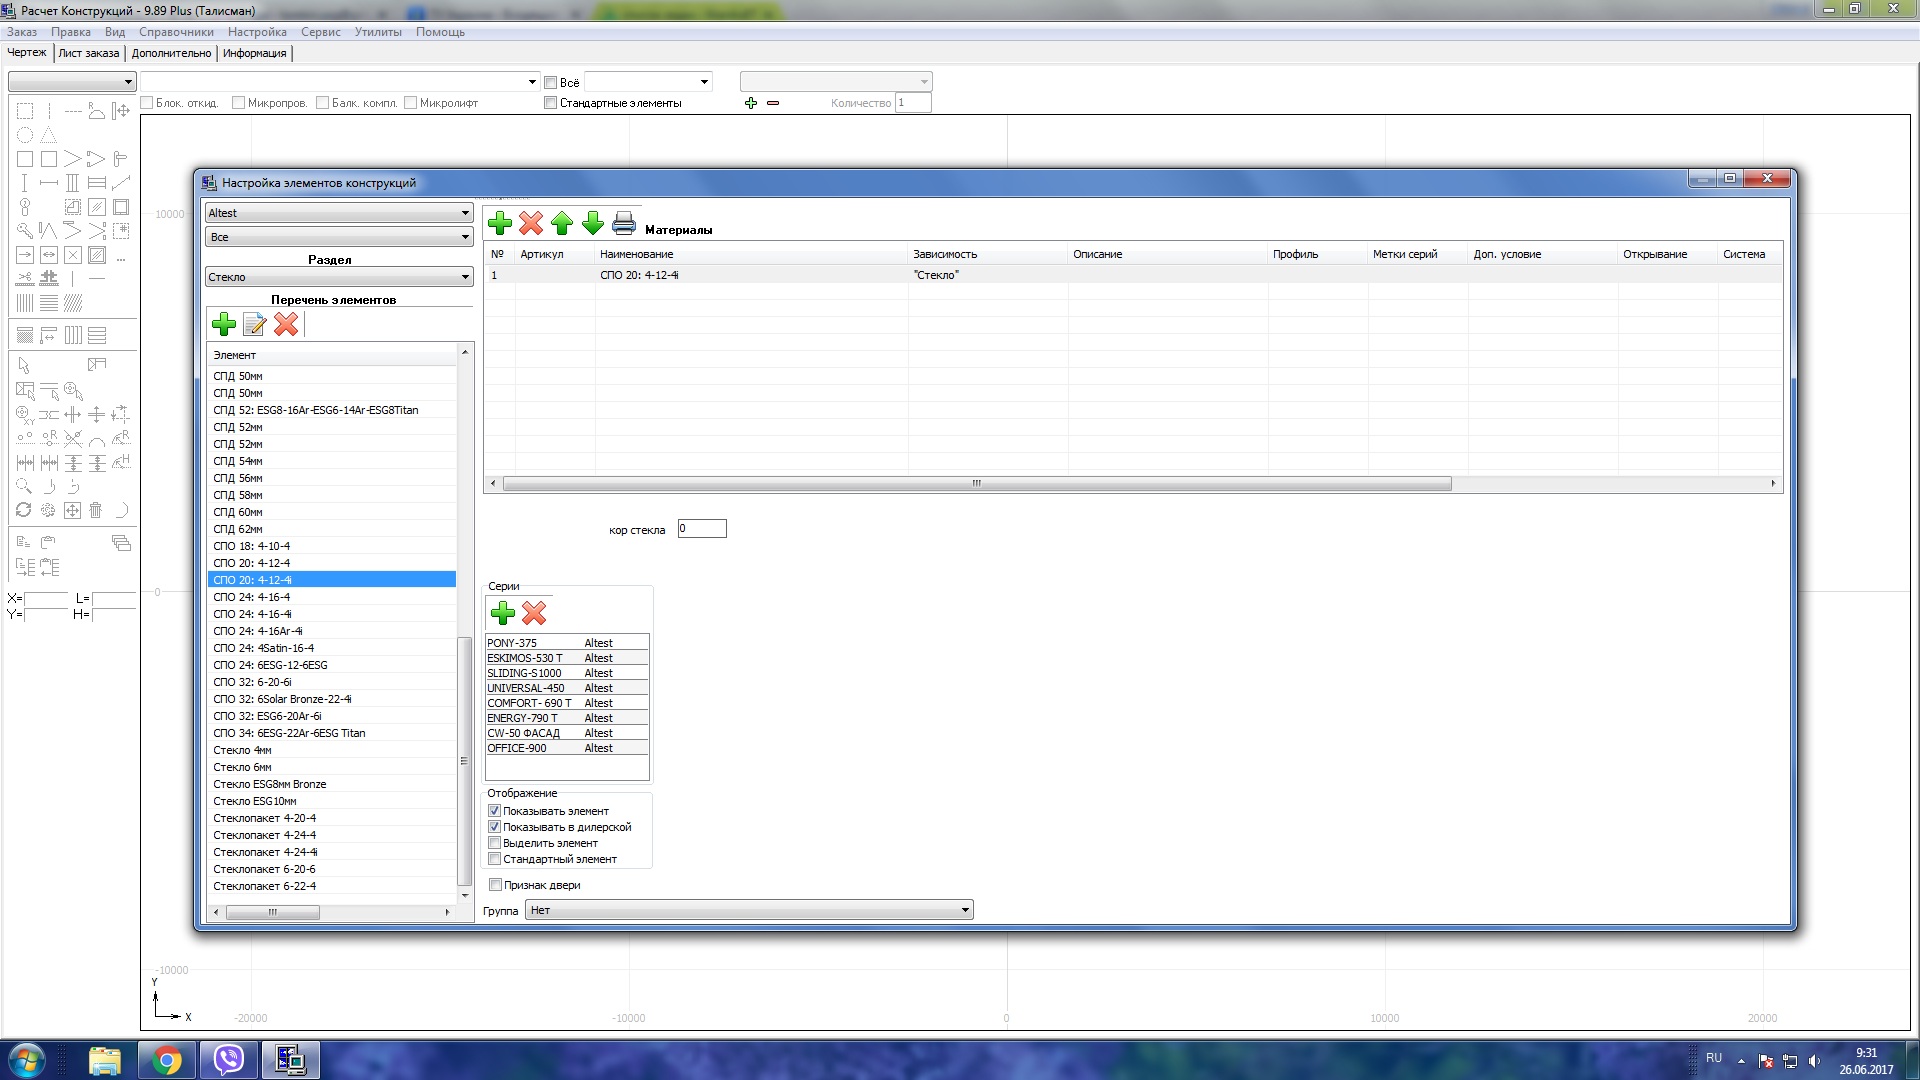Choose the magnifier zoom tool
The image size is (1920, 1080).
pyautogui.click(x=25, y=486)
